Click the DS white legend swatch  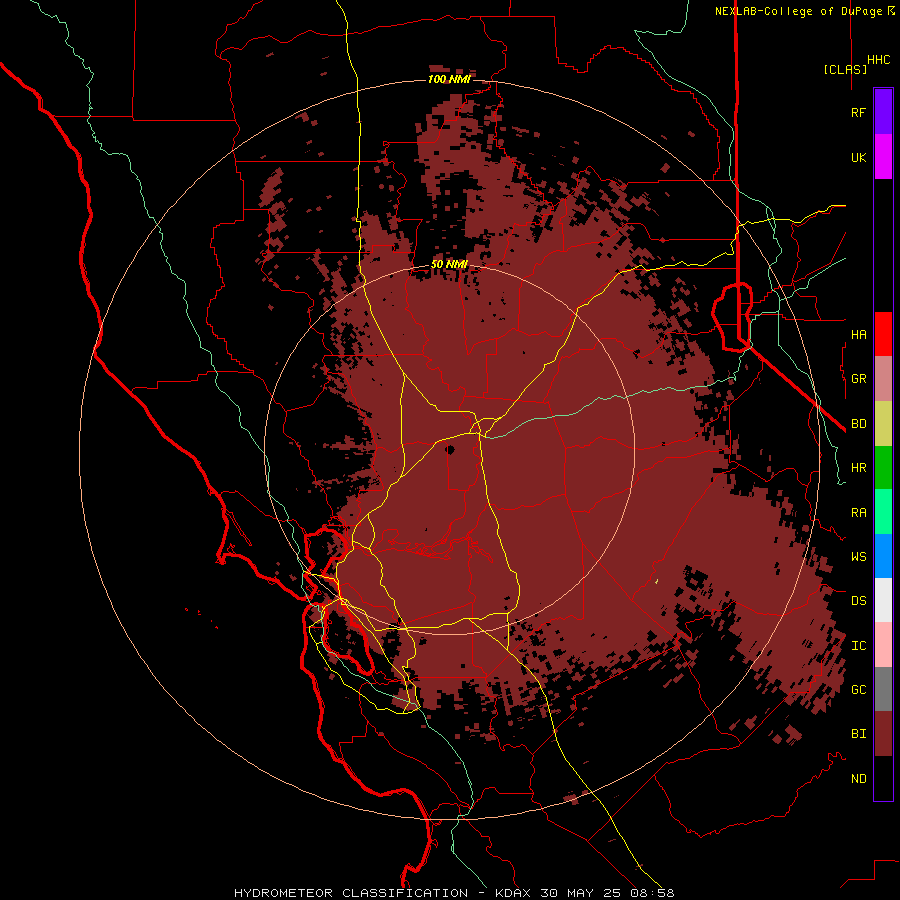click(883, 600)
